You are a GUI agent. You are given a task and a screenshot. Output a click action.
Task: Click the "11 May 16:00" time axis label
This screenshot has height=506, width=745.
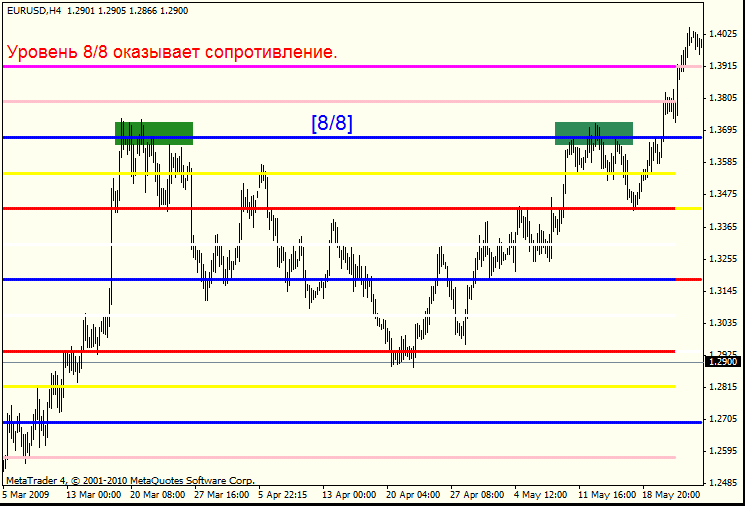607,495
